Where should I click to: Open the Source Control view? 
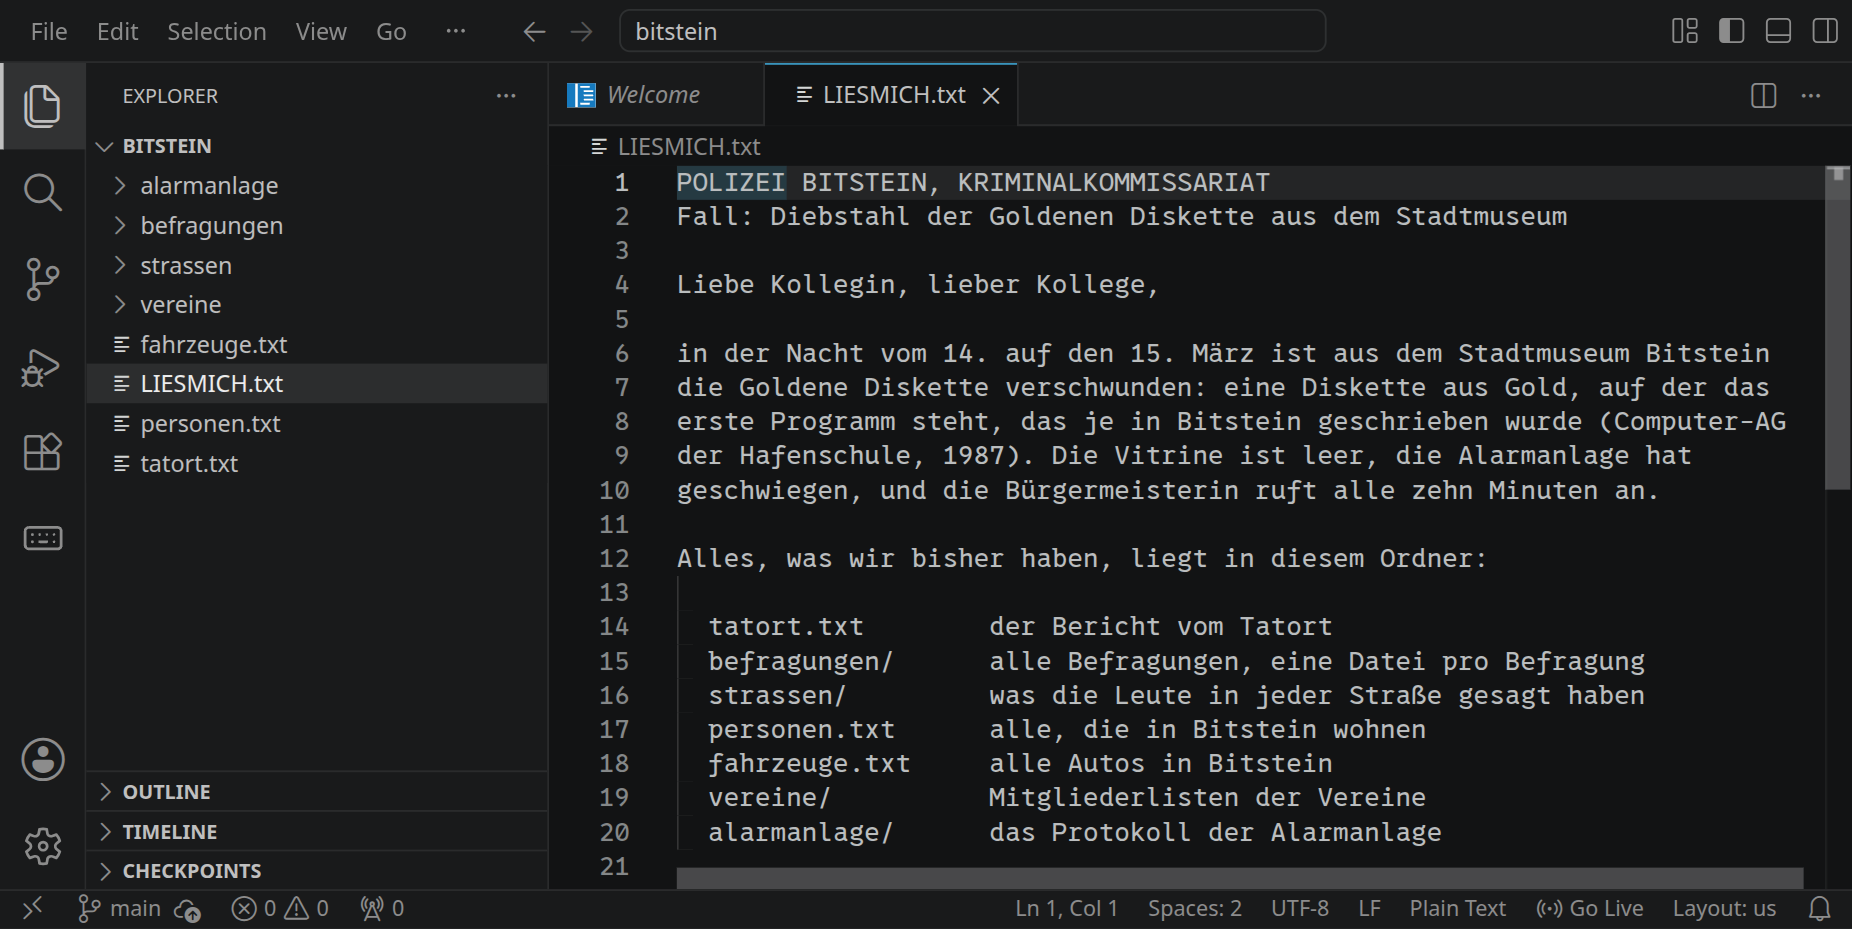[x=42, y=279]
